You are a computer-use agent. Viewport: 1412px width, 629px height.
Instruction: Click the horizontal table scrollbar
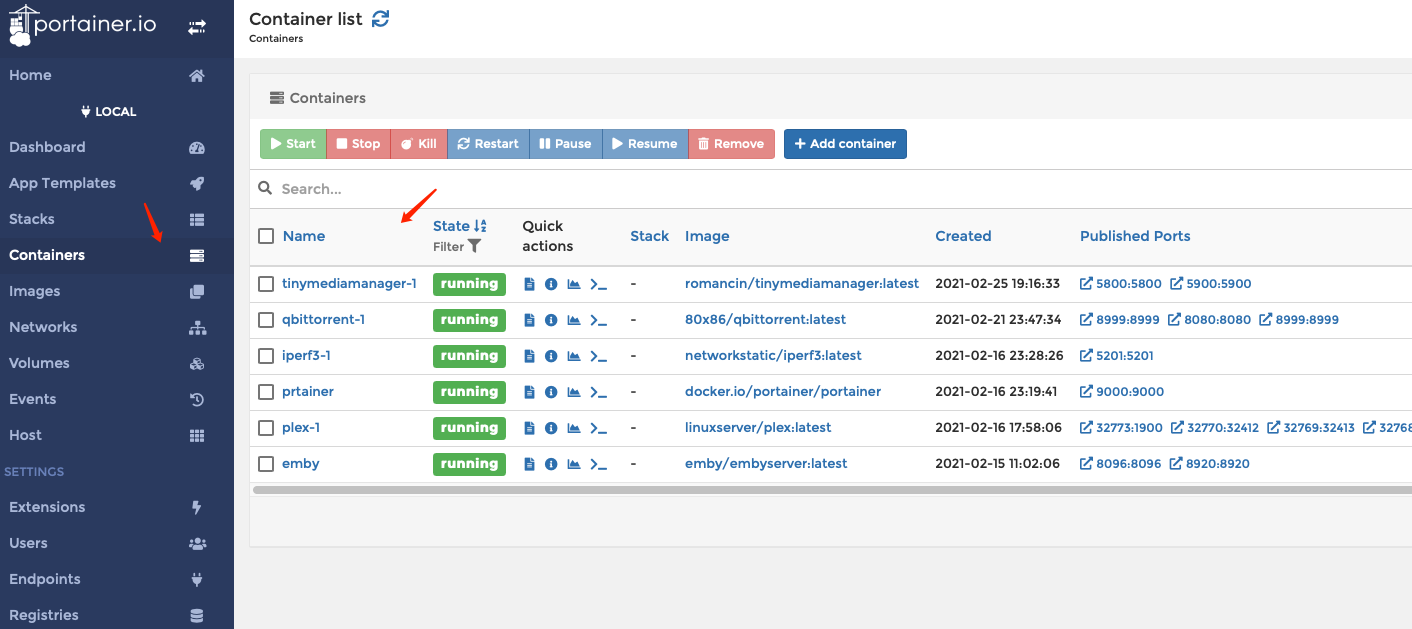(832, 490)
